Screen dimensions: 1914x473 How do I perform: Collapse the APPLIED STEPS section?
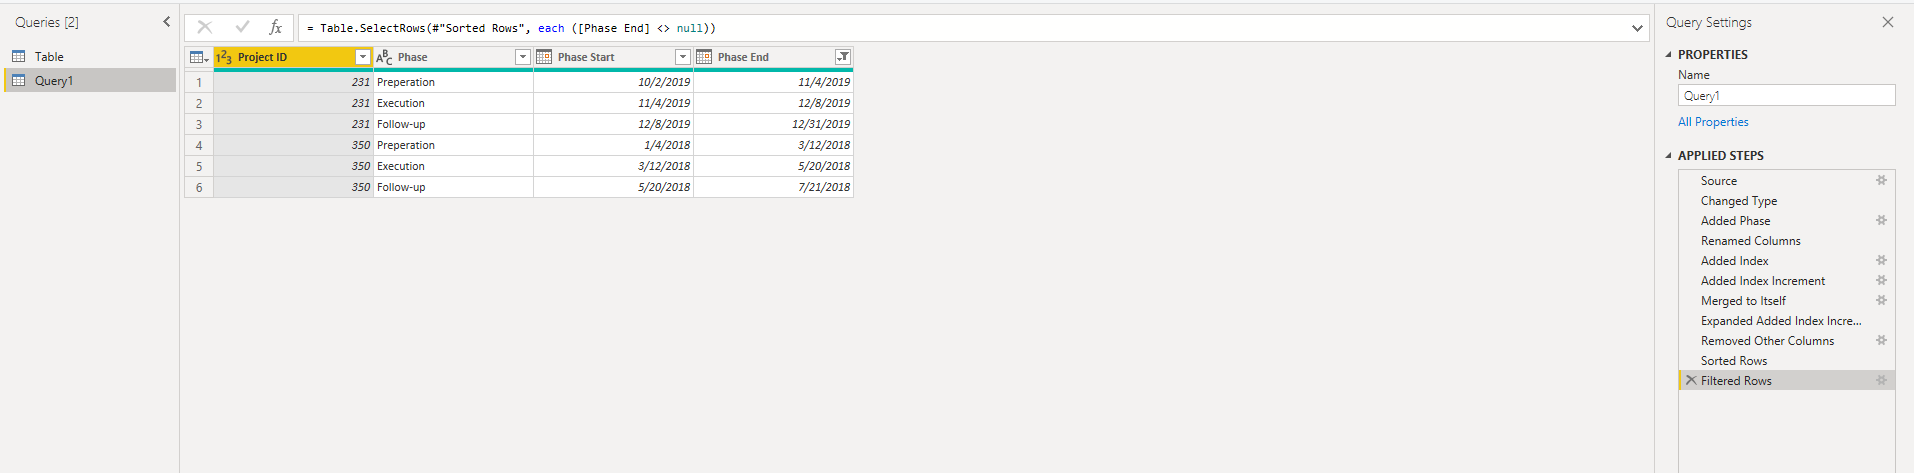(1668, 156)
